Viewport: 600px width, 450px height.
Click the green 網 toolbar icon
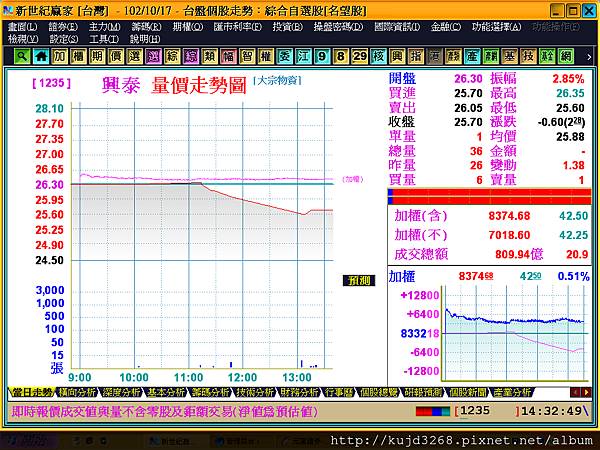(566, 57)
